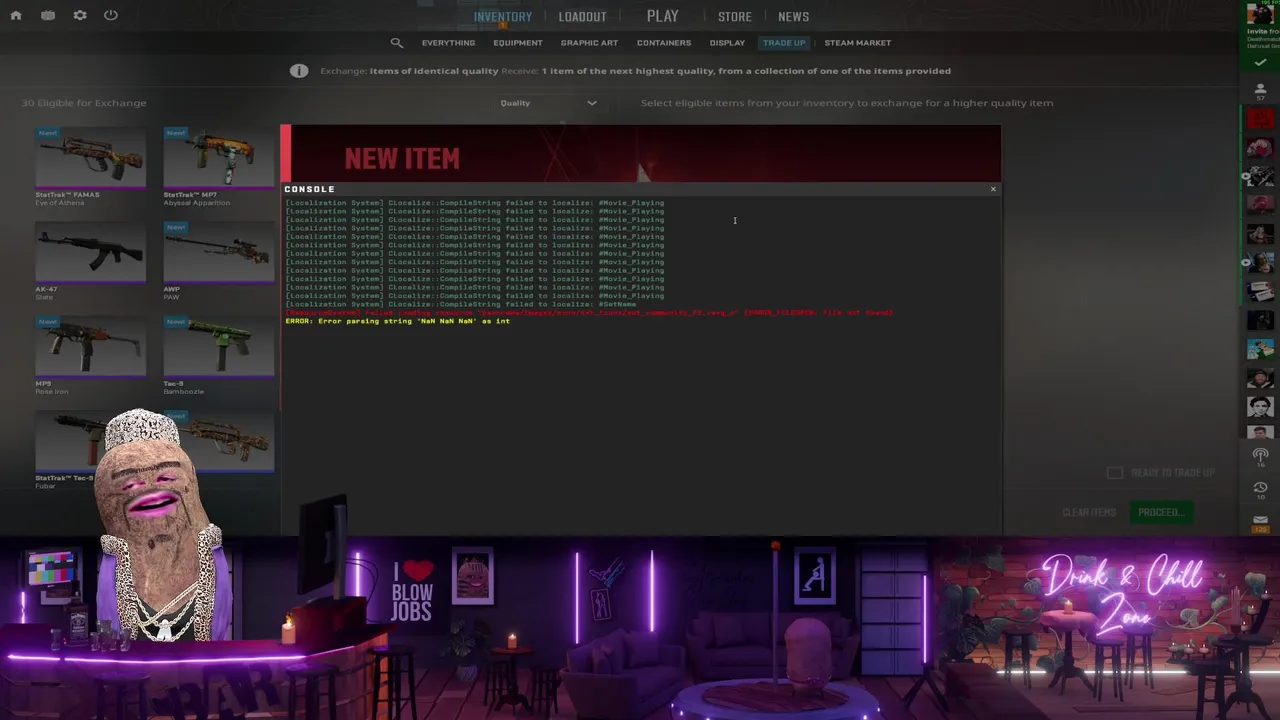This screenshot has height=720, width=1280.
Task: Open the Store tab
Action: (735, 17)
